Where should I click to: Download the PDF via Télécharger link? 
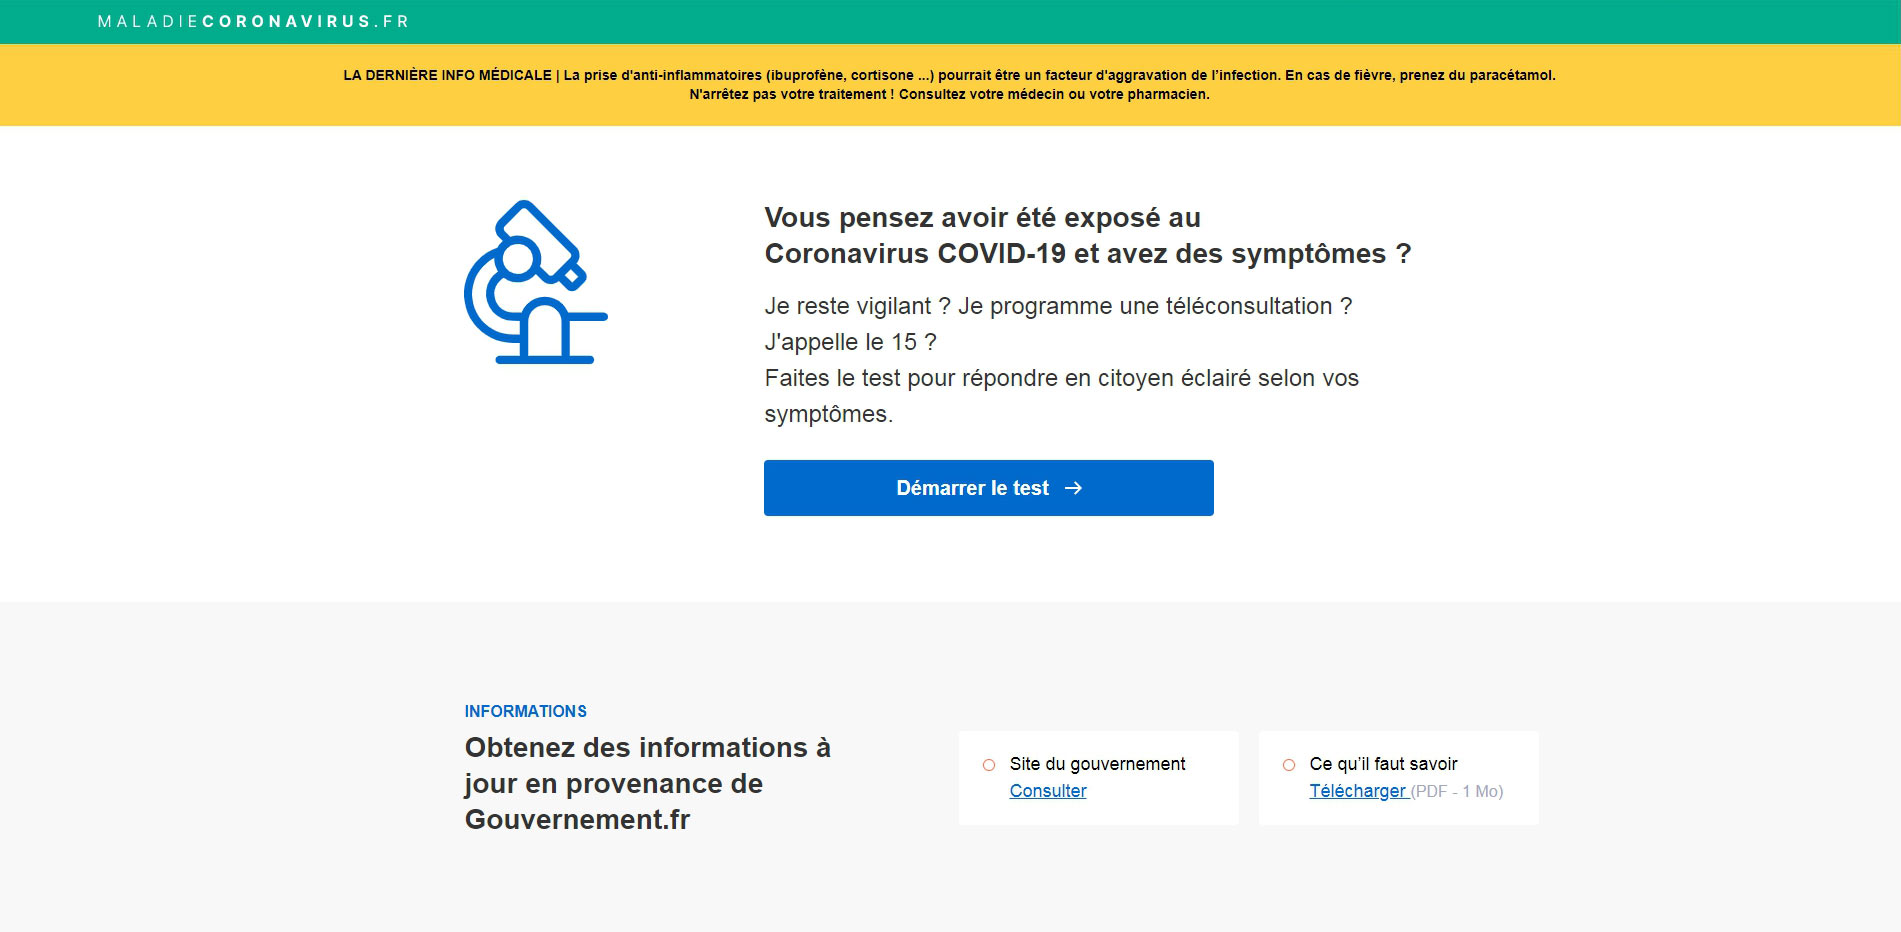point(1357,791)
